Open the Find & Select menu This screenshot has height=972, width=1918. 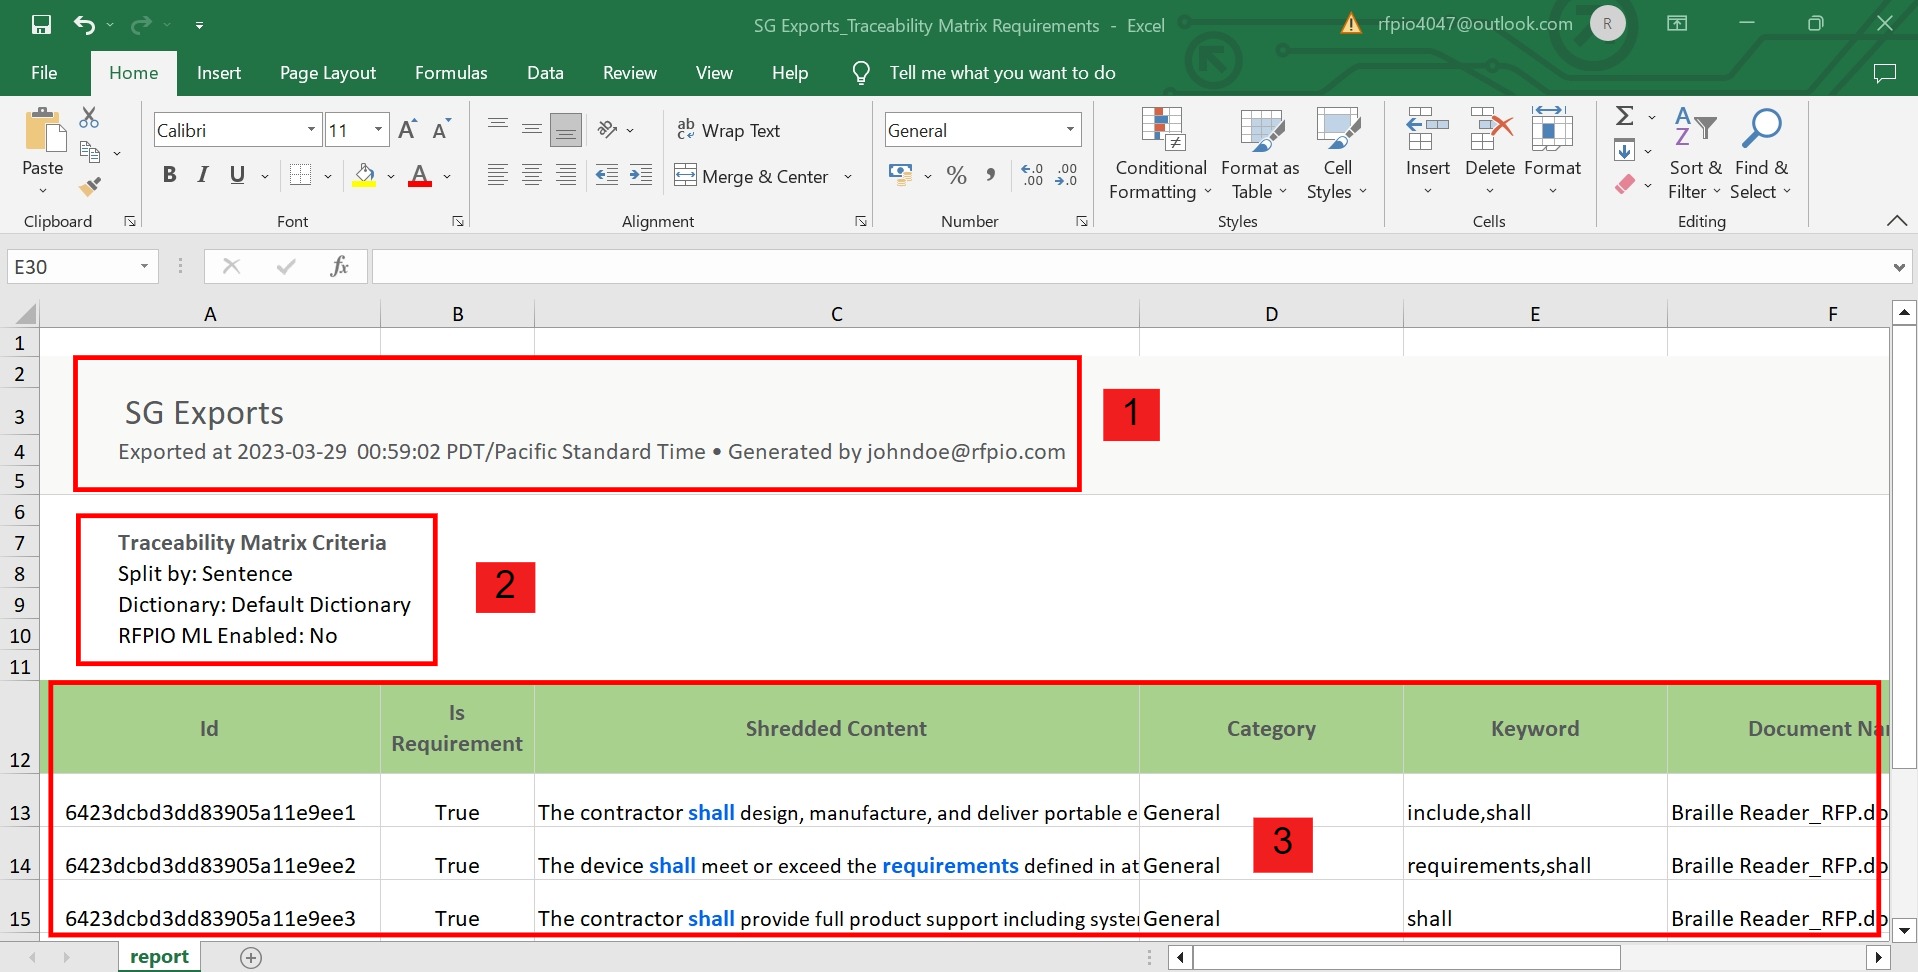coord(1762,154)
